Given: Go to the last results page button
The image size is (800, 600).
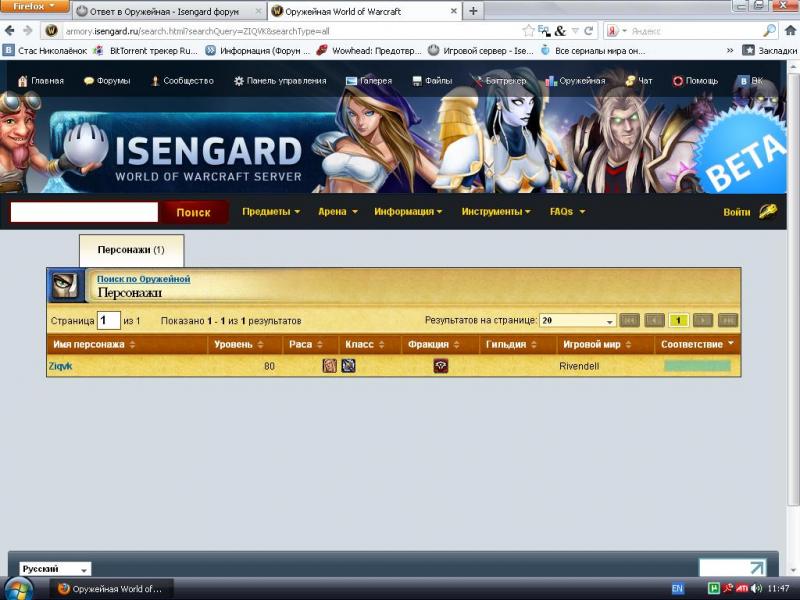Looking at the screenshot, I should [x=728, y=320].
